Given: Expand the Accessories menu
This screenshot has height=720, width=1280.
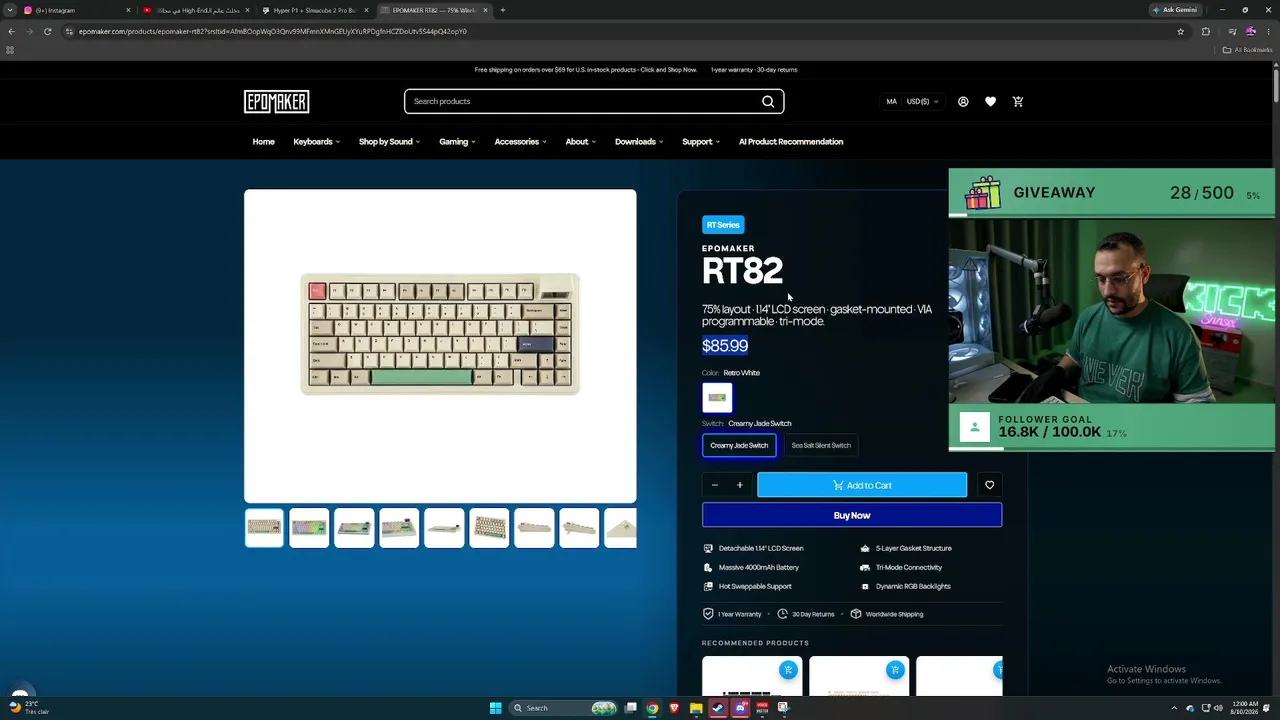Looking at the screenshot, I should coord(520,142).
